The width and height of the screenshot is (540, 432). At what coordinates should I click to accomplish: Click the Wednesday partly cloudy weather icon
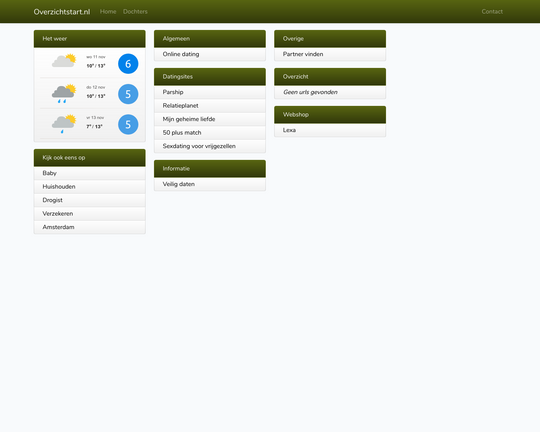tap(64, 61)
